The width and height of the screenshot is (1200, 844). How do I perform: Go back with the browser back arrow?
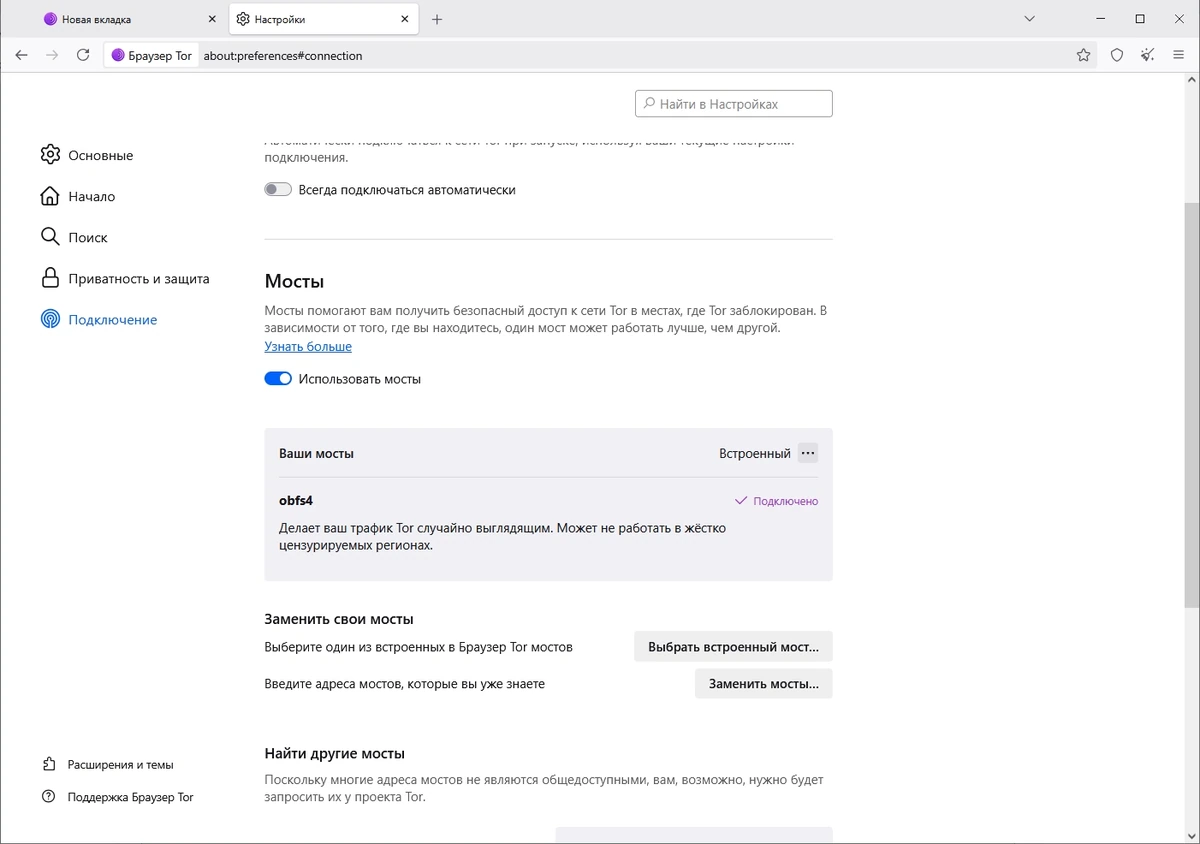tap(21, 55)
